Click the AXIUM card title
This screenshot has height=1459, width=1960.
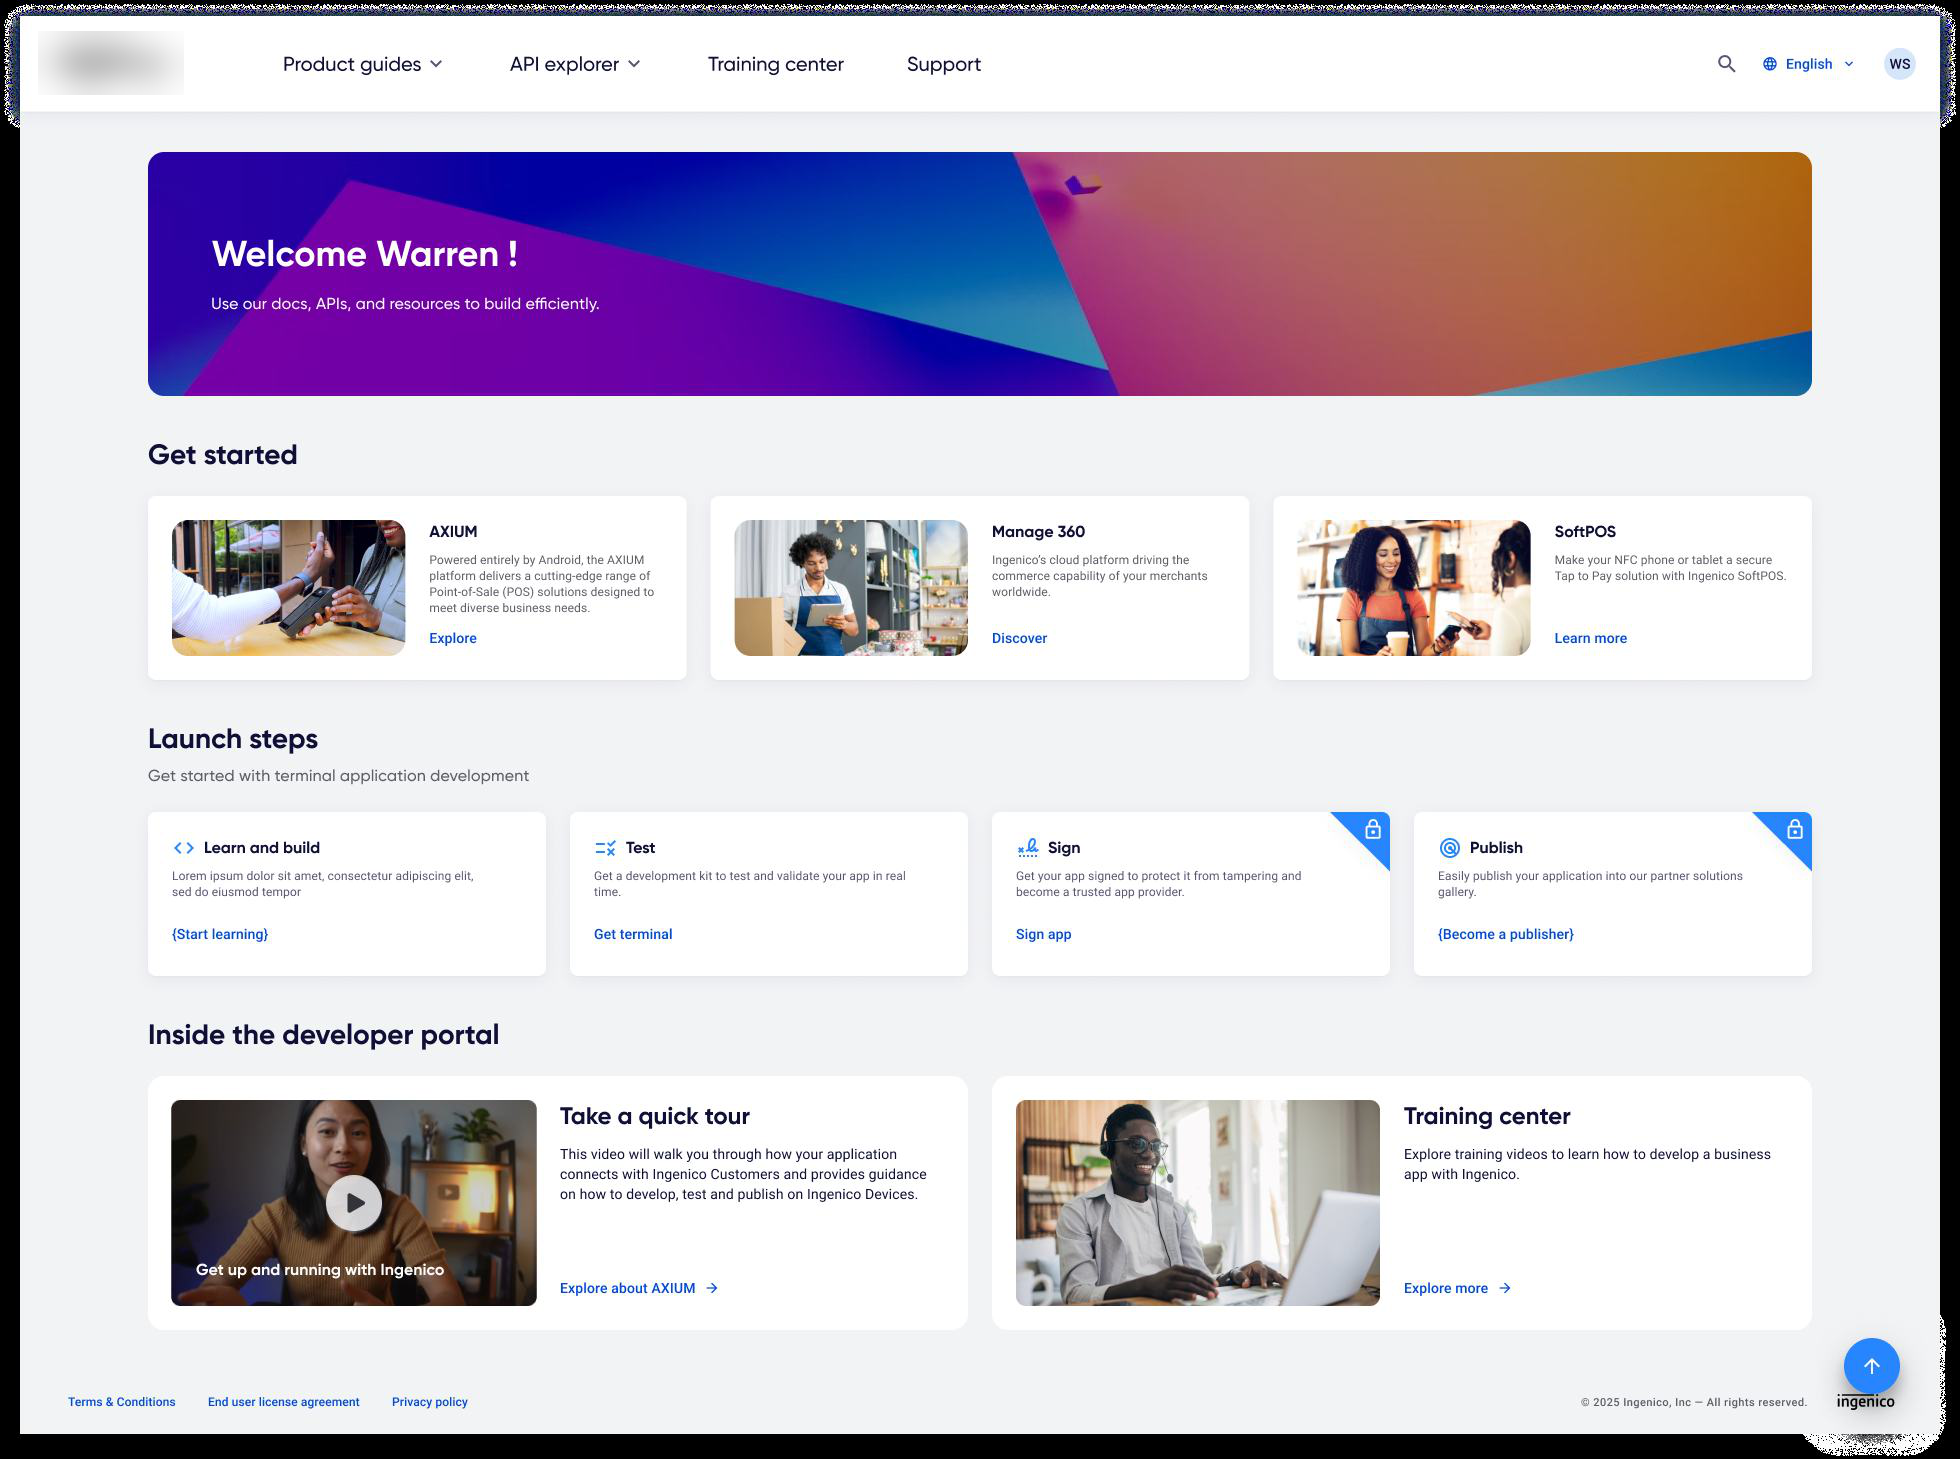[x=453, y=532]
